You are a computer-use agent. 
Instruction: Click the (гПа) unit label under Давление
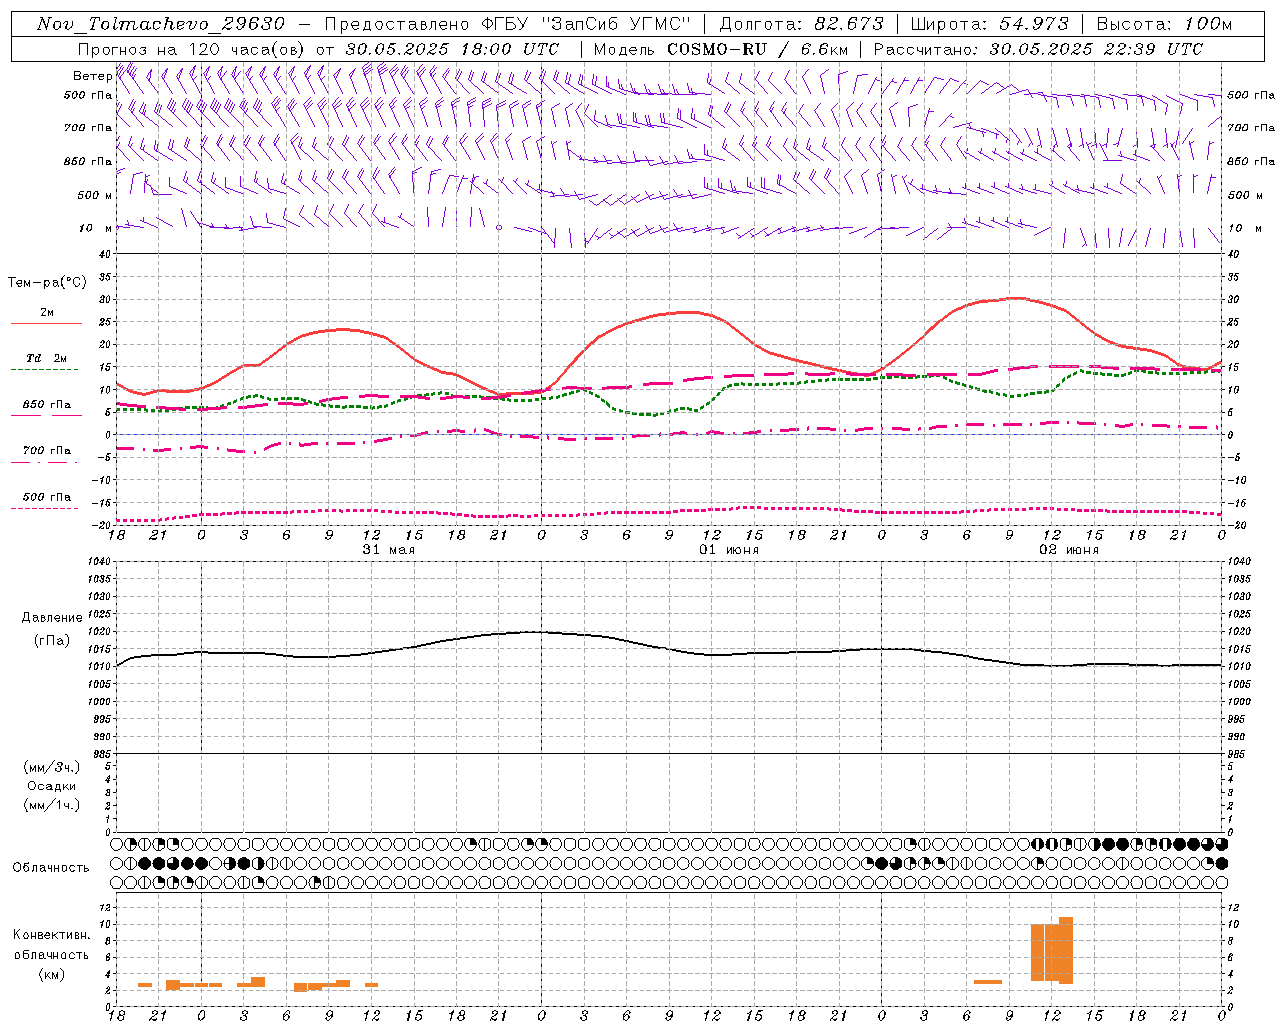(x=52, y=641)
